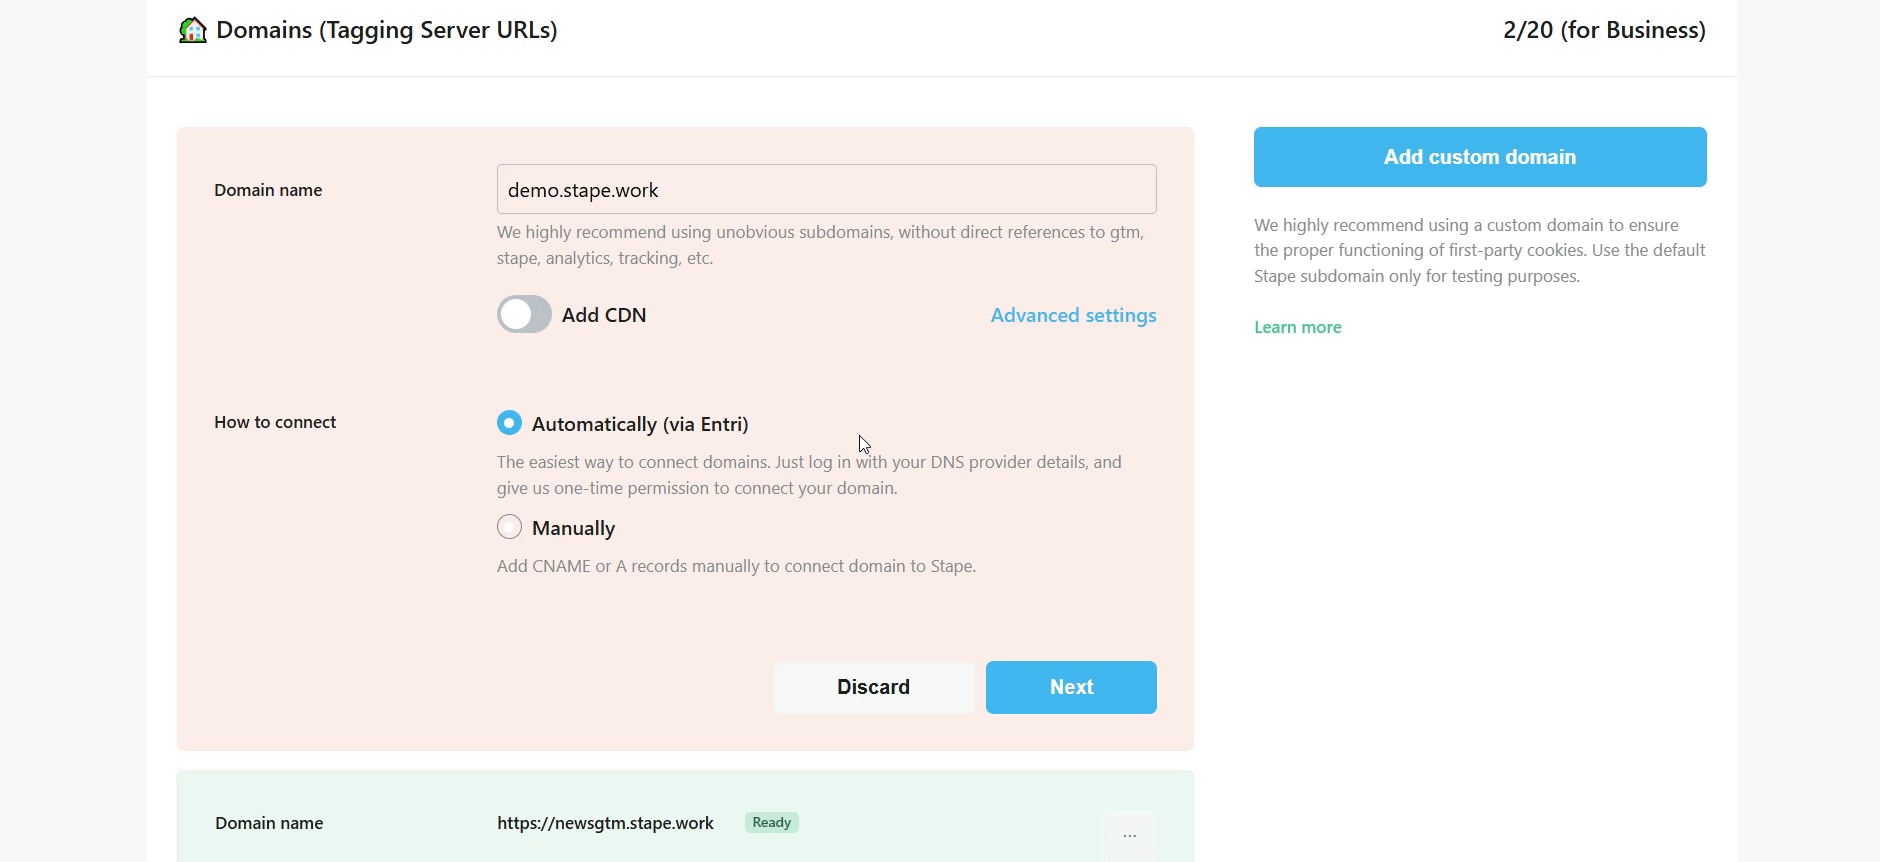The width and height of the screenshot is (1880, 862).
Task: Focus the Domain name input field
Action: pyautogui.click(x=827, y=189)
